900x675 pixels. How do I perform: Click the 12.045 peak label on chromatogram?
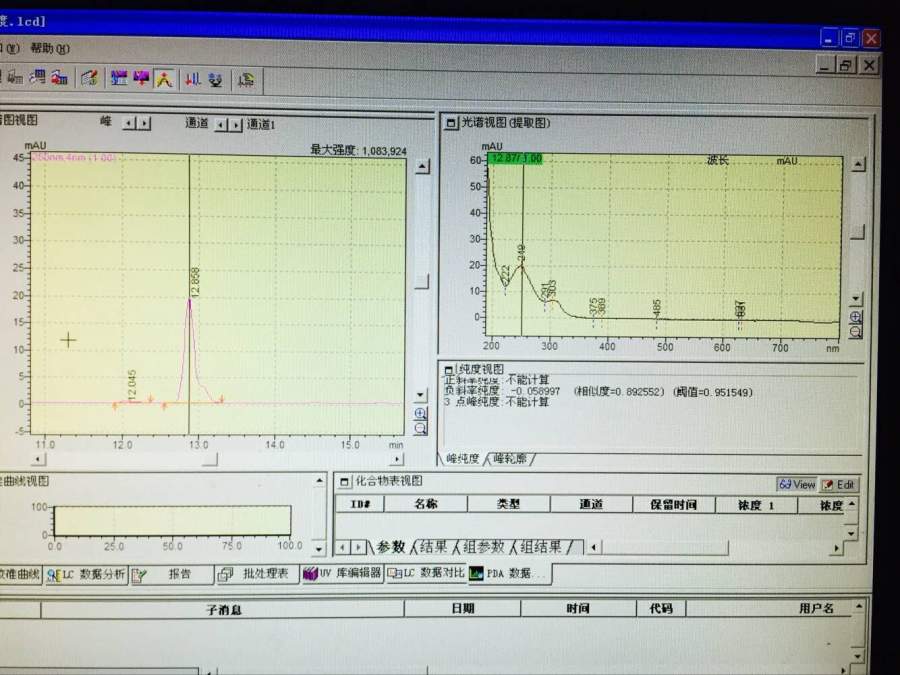tap(132, 385)
